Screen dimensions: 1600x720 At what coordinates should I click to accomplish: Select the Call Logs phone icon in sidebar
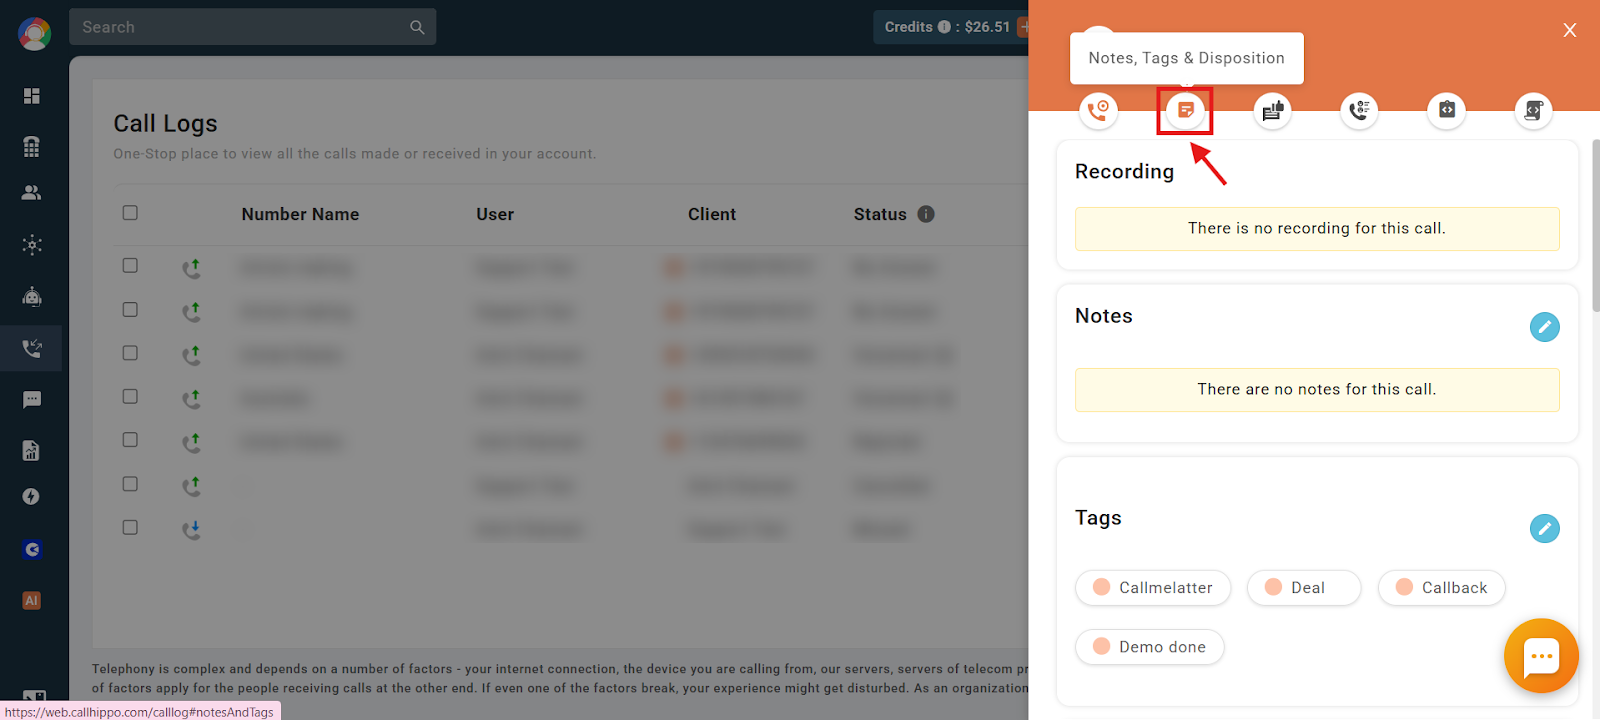[x=32, y=348]
